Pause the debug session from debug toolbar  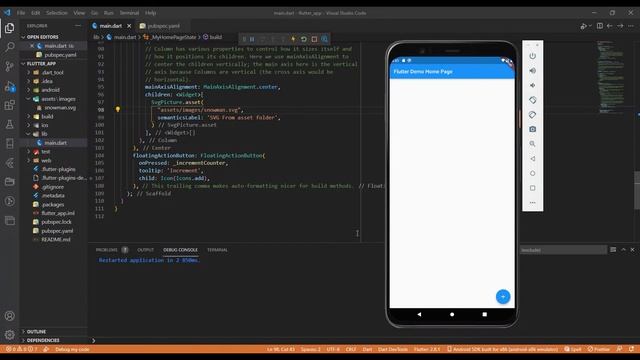pos(252,39)
